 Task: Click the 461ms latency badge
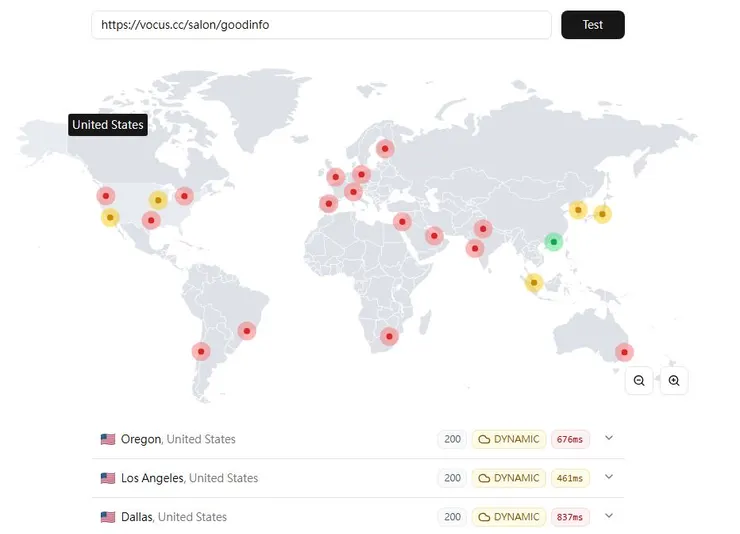569,478
